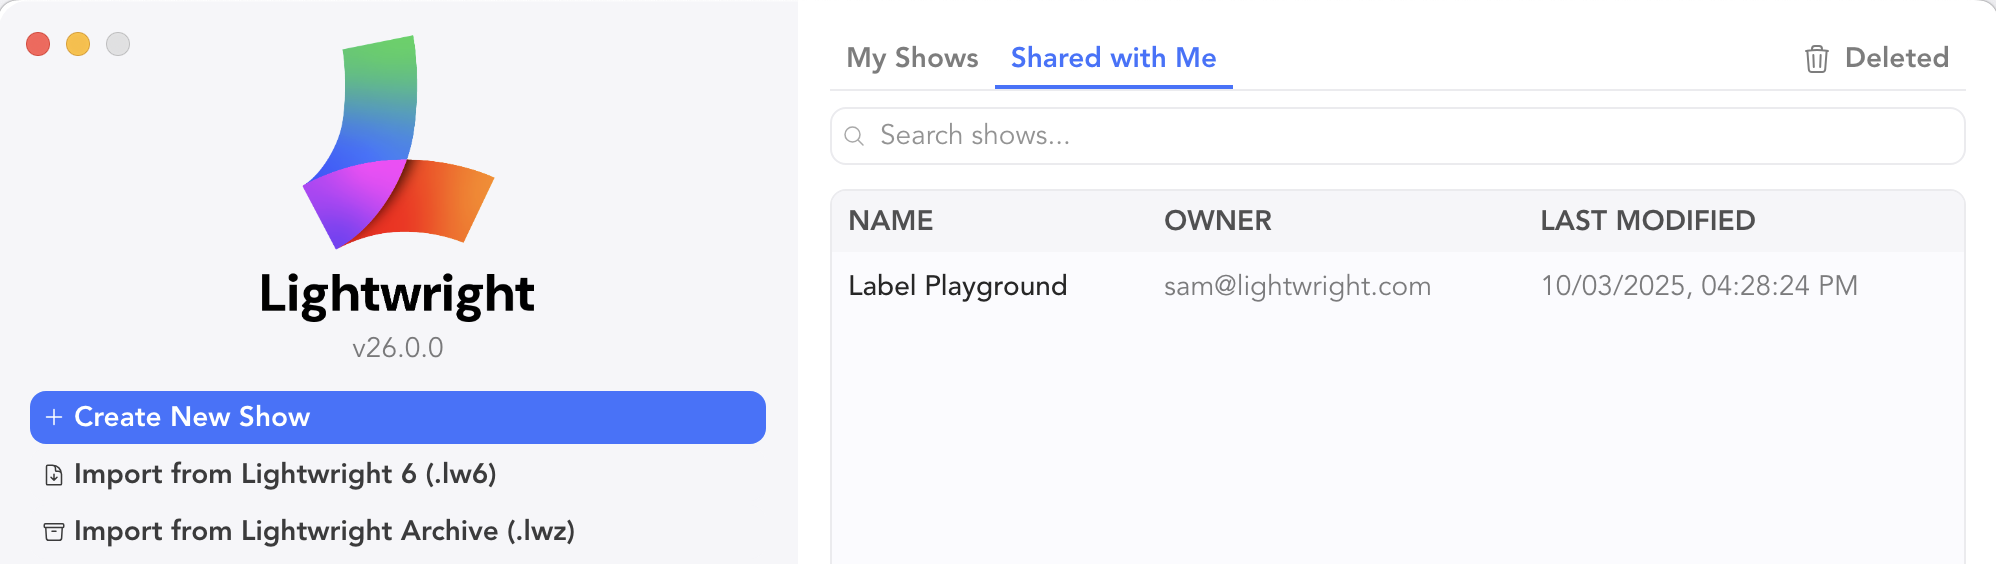This screenshot has width=1996, height=564.
Task: Click the archive box icon beside Lightwright Archive import
Action: click(54, 532)
